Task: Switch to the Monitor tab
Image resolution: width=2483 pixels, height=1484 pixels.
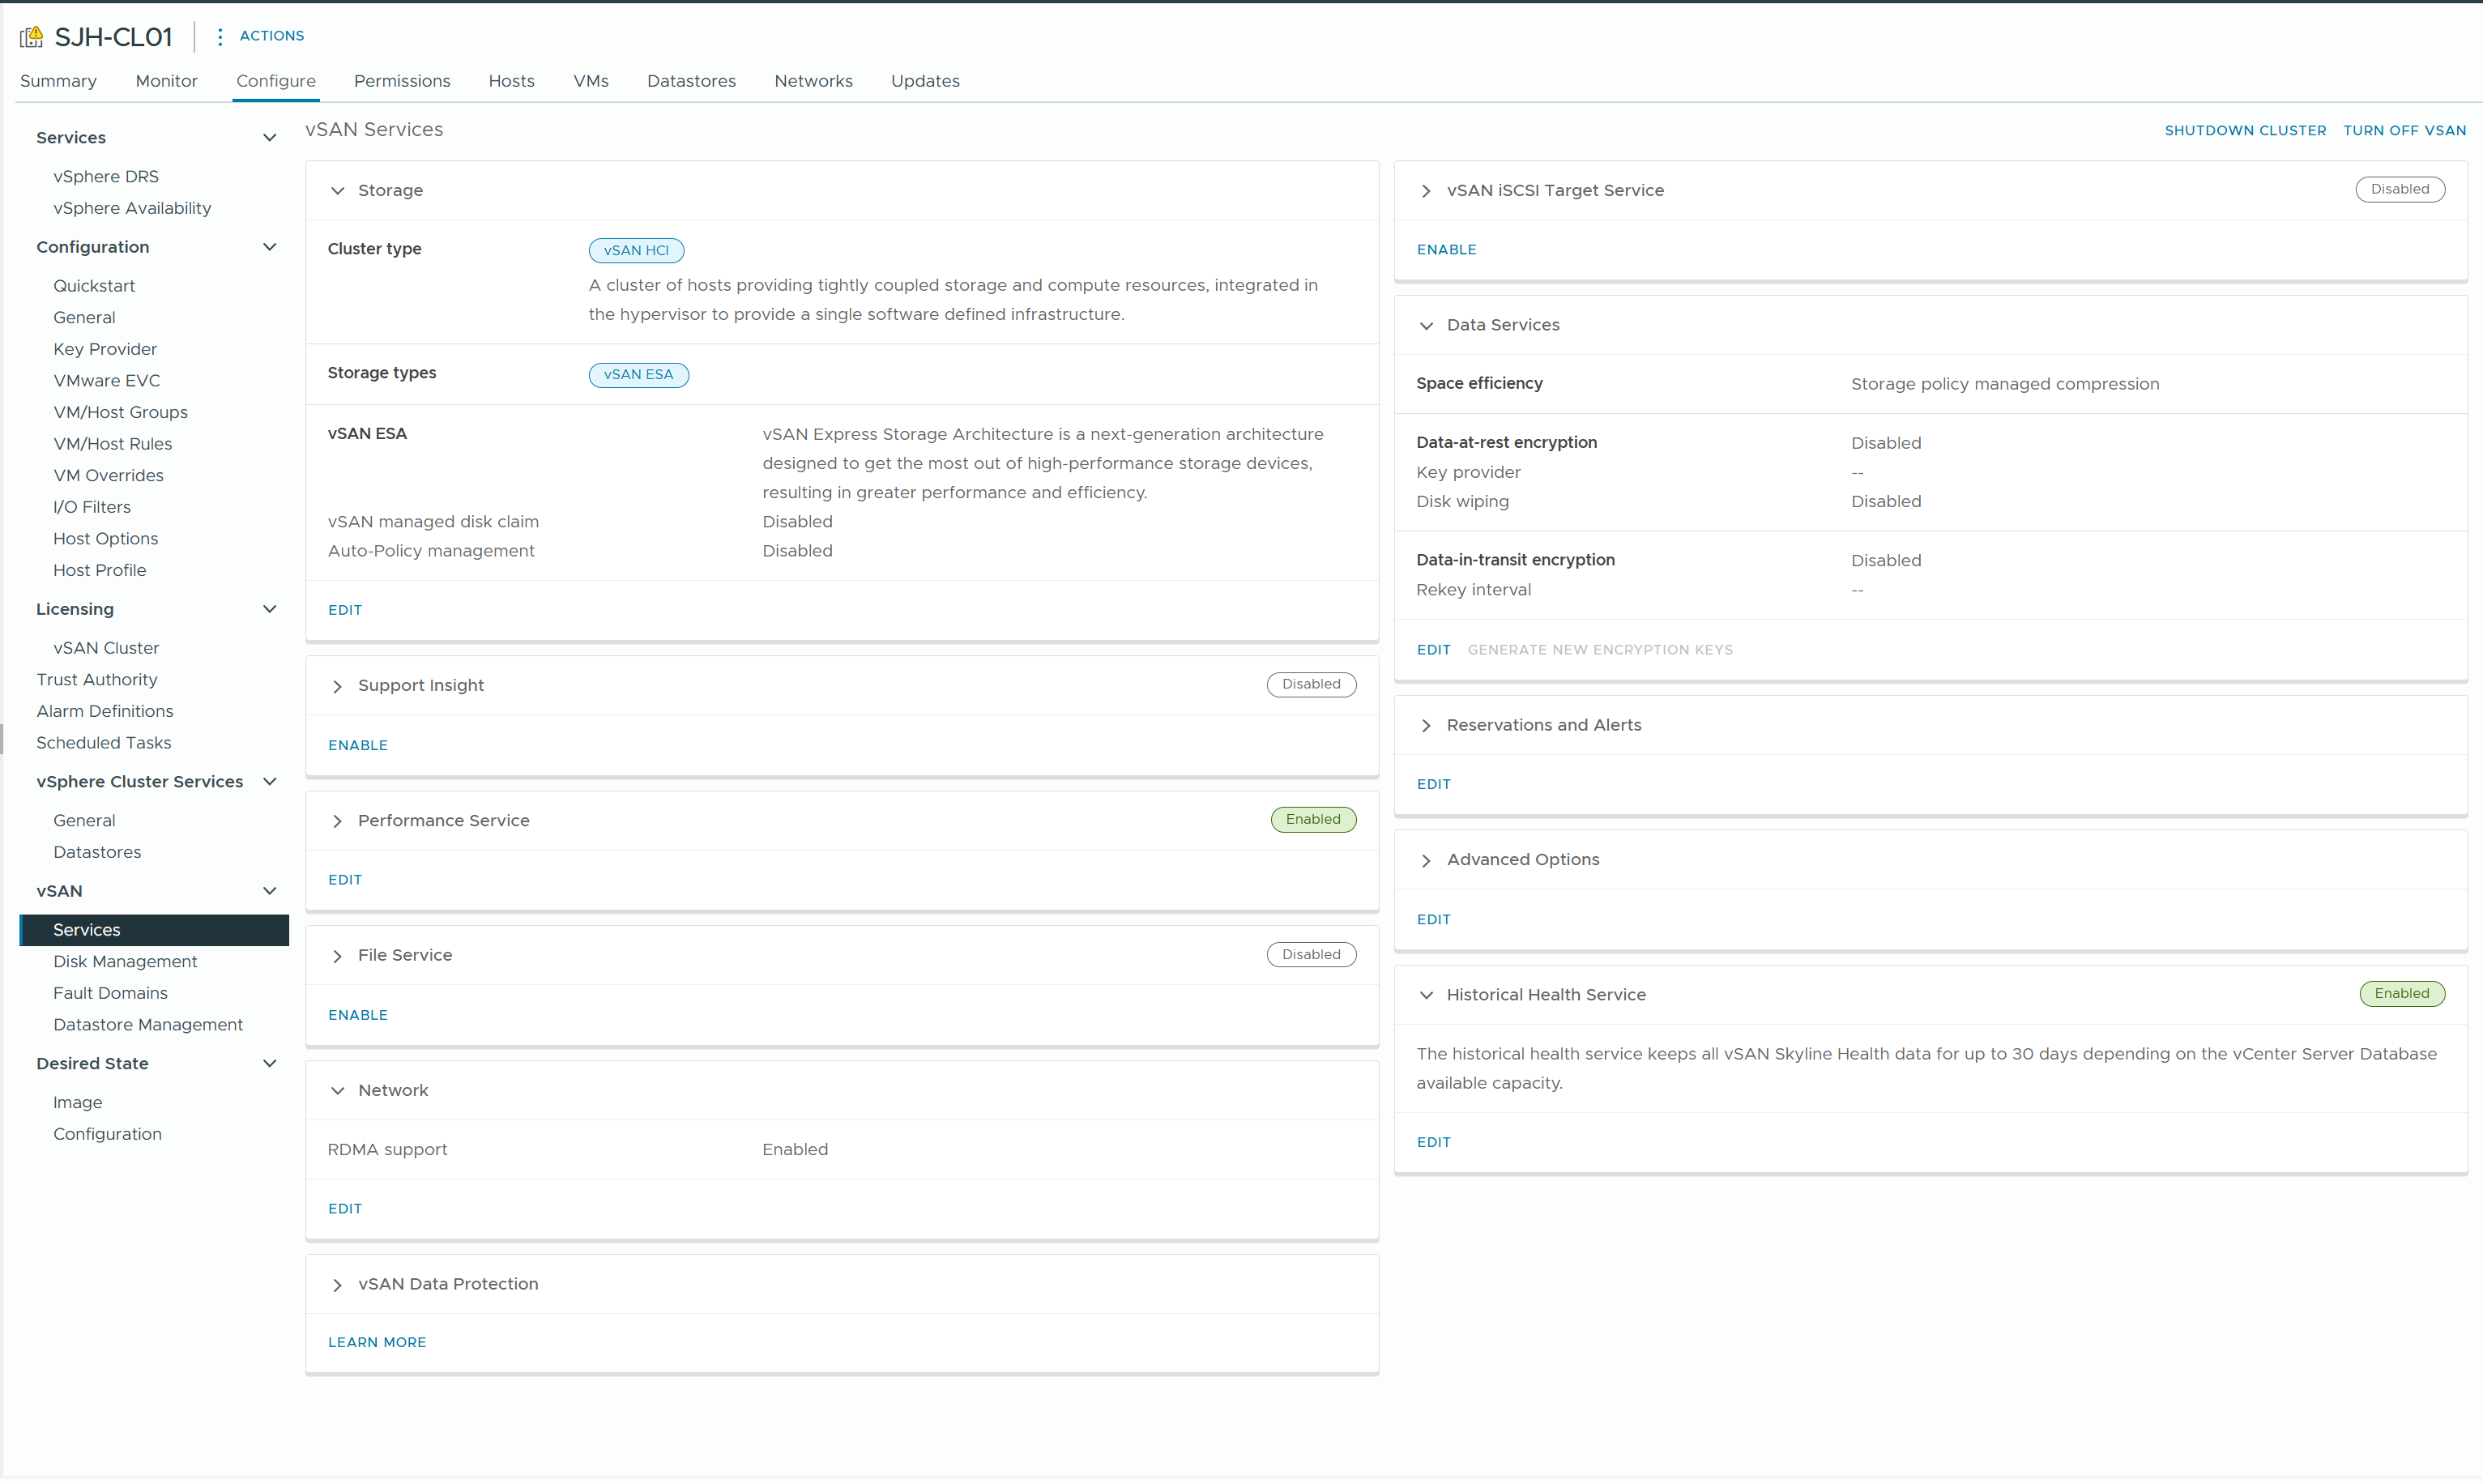Action: pyautogui.click(x=166, y=81)
